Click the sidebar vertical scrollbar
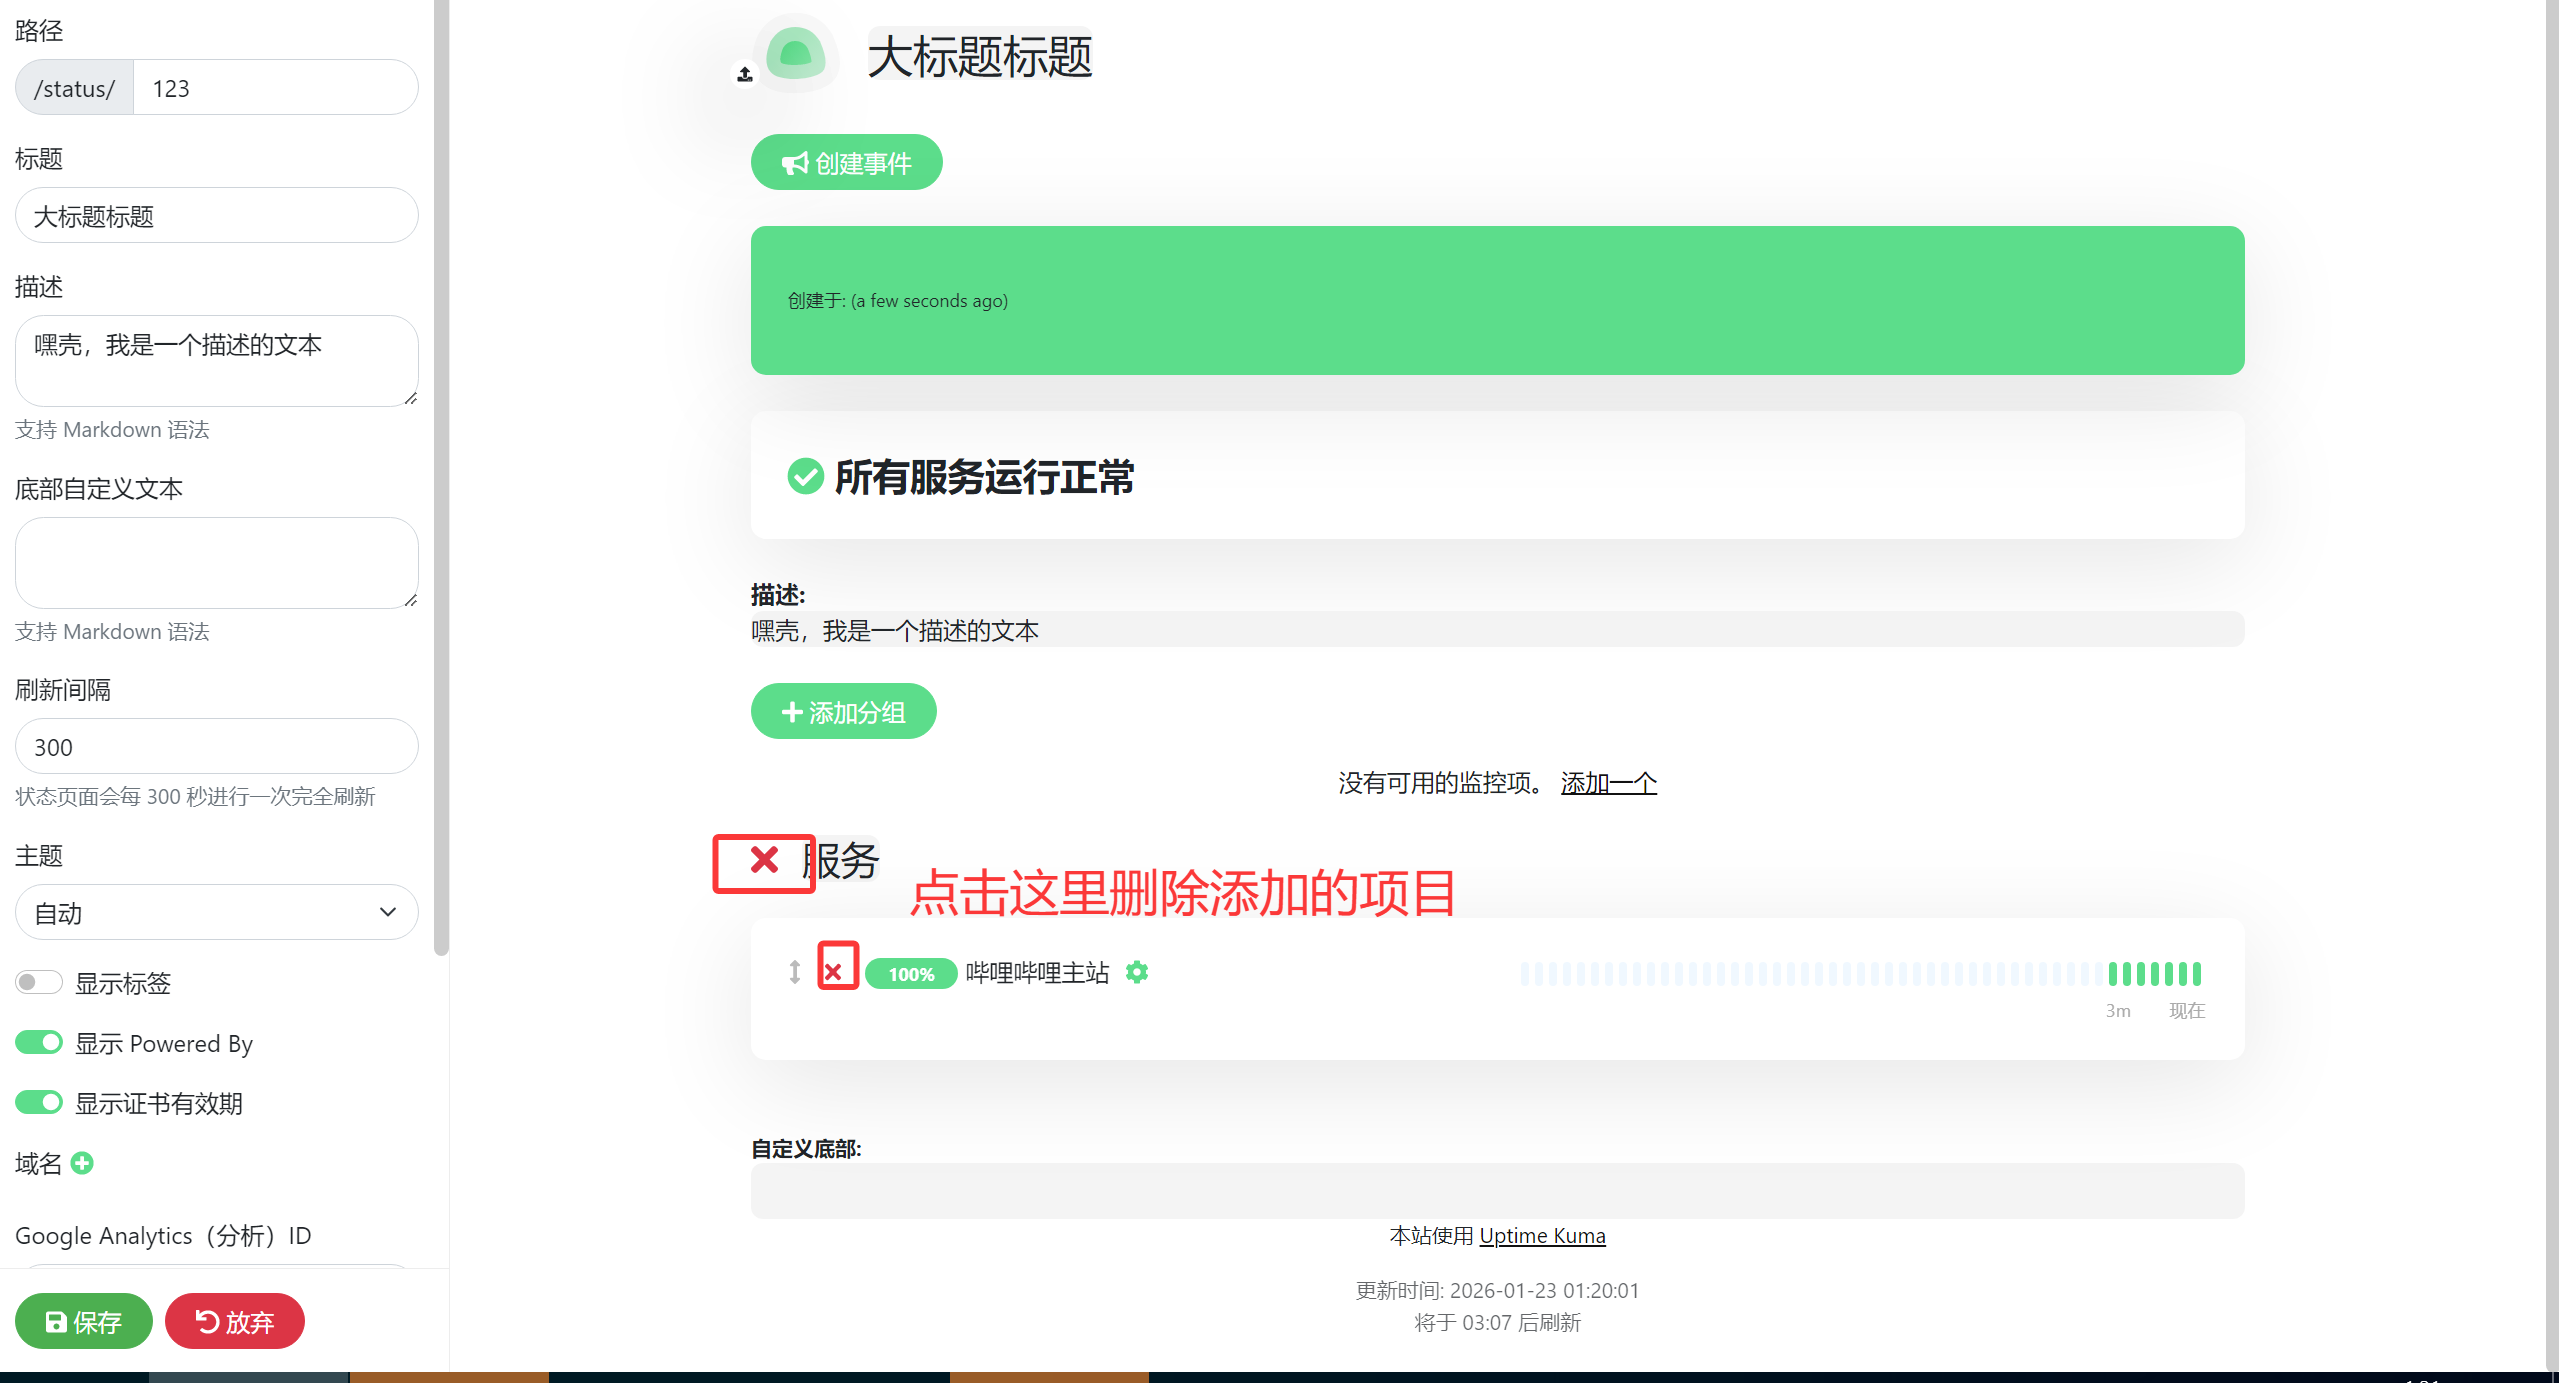Screen dimensions: 2559x1383 pyautogui.click(x=441, y=478)
